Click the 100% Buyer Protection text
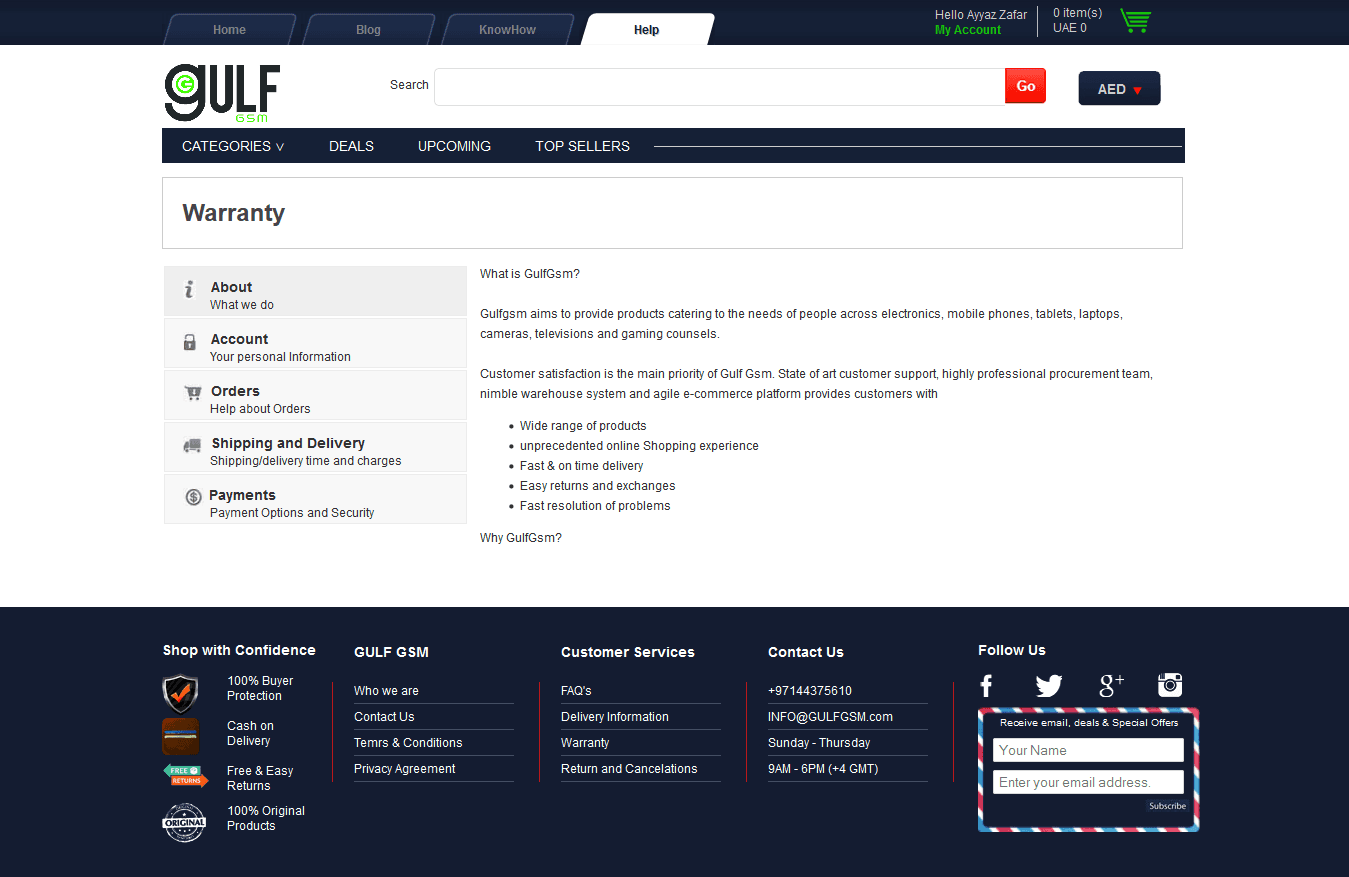Viewport: 1349px width, 877px height. tap(260, 688)
